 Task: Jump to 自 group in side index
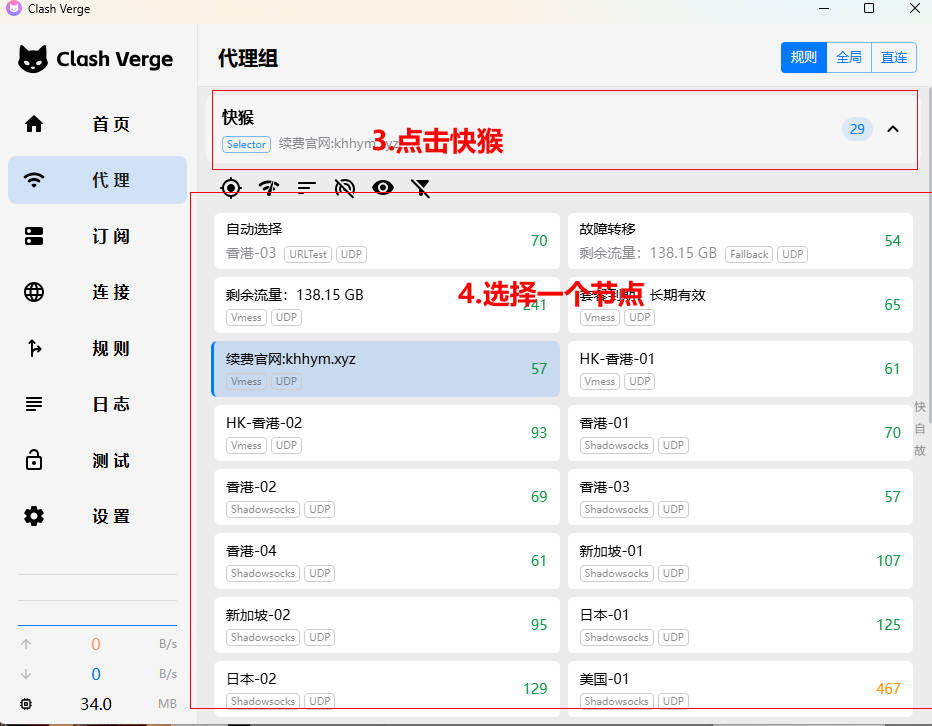(x=920, y=429)
